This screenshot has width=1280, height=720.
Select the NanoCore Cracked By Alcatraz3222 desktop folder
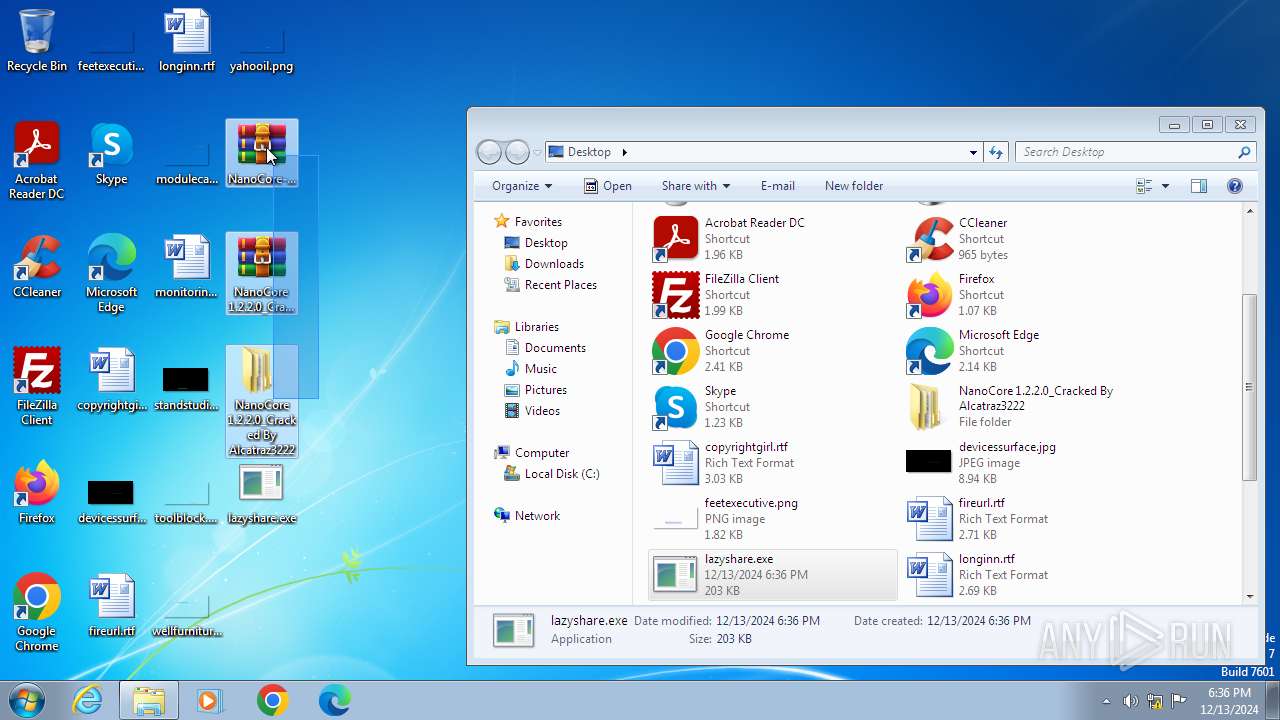261,401
